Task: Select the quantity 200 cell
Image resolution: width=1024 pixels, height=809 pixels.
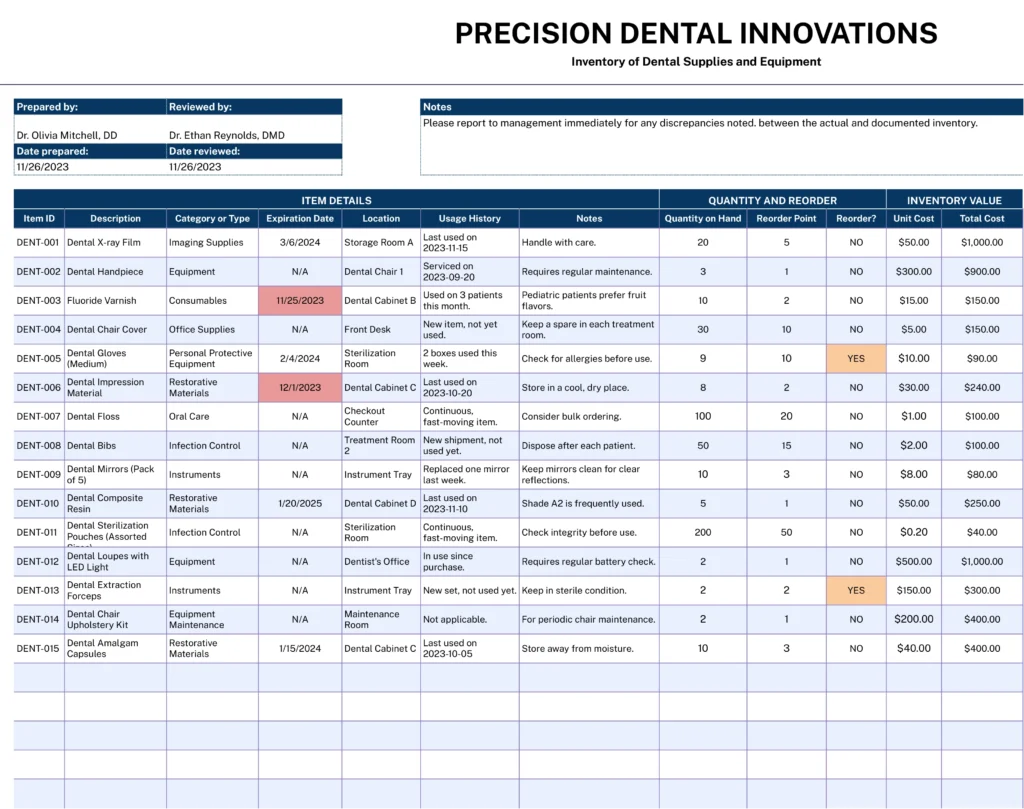Action: point(703,532)
